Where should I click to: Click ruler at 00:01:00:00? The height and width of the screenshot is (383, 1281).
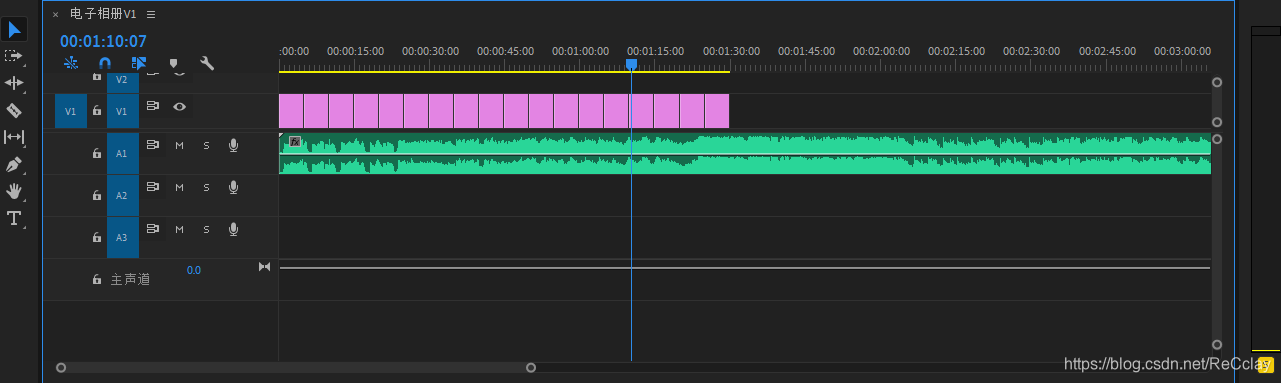pyautogui.click(x=581, y=51)
